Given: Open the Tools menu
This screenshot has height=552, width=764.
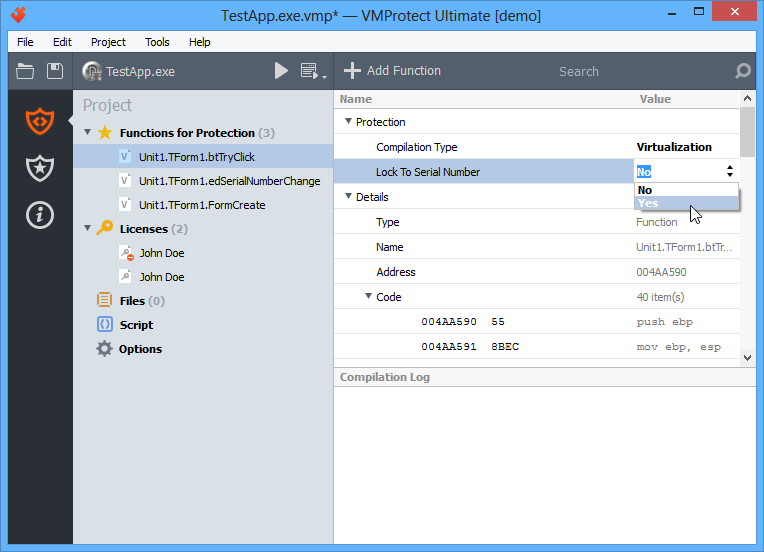Looking at the screenshot, I should click(157, 42).
